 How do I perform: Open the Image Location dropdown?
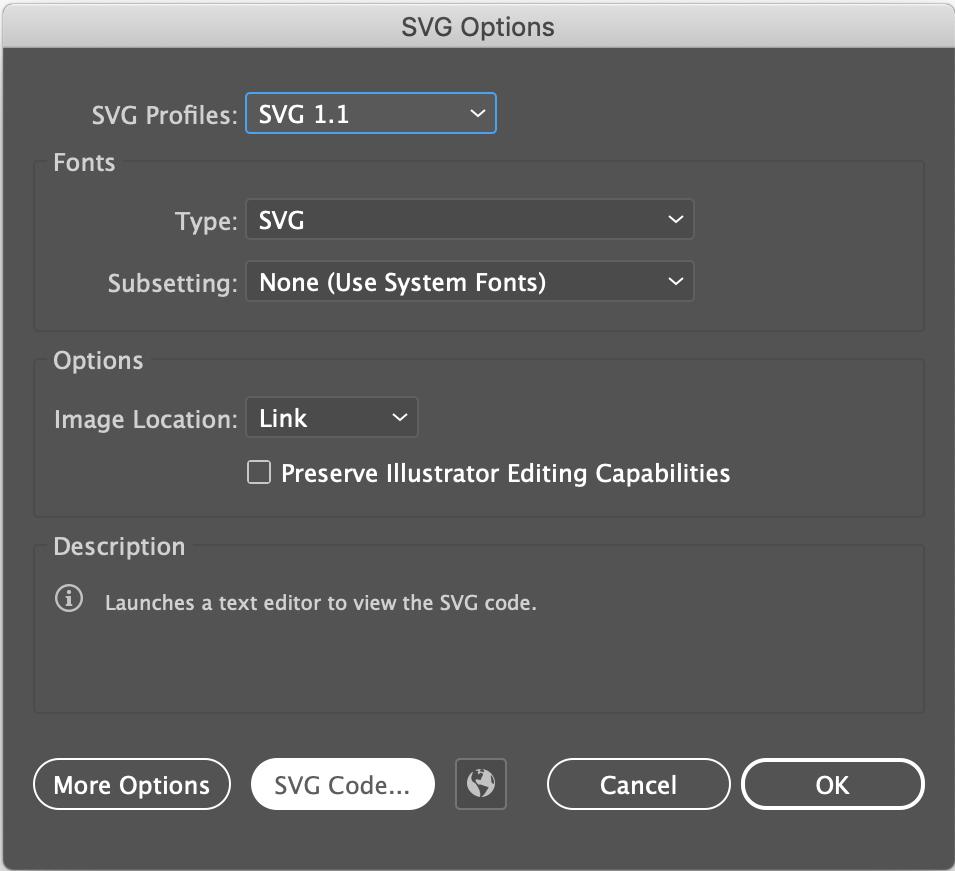(x=332, y=417)
